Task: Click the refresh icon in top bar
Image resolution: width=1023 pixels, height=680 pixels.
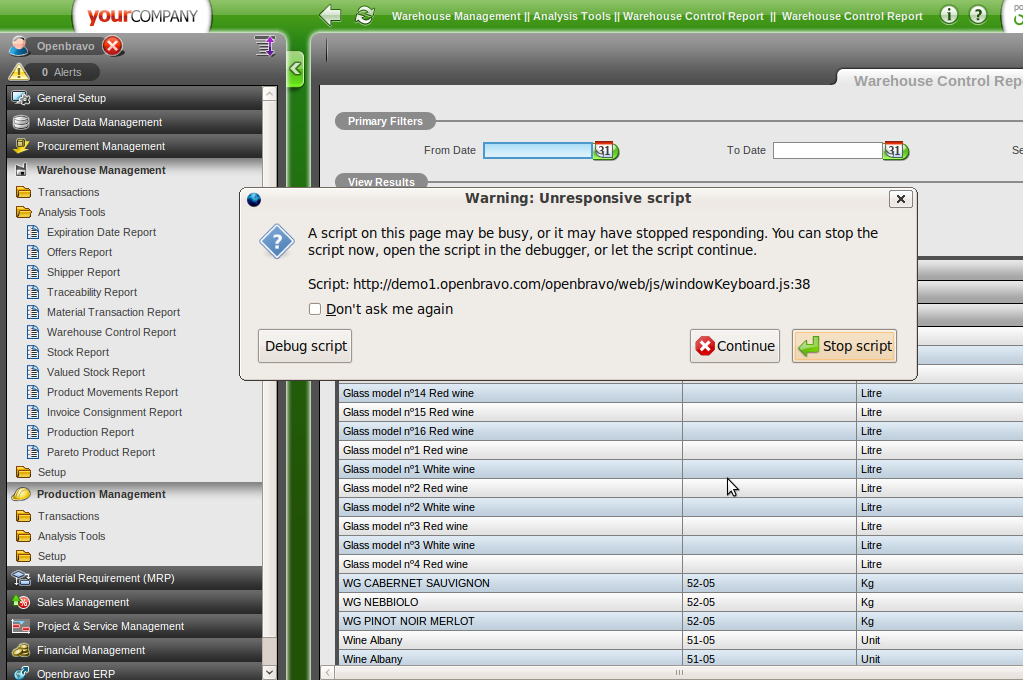Action: click(365, 15)
